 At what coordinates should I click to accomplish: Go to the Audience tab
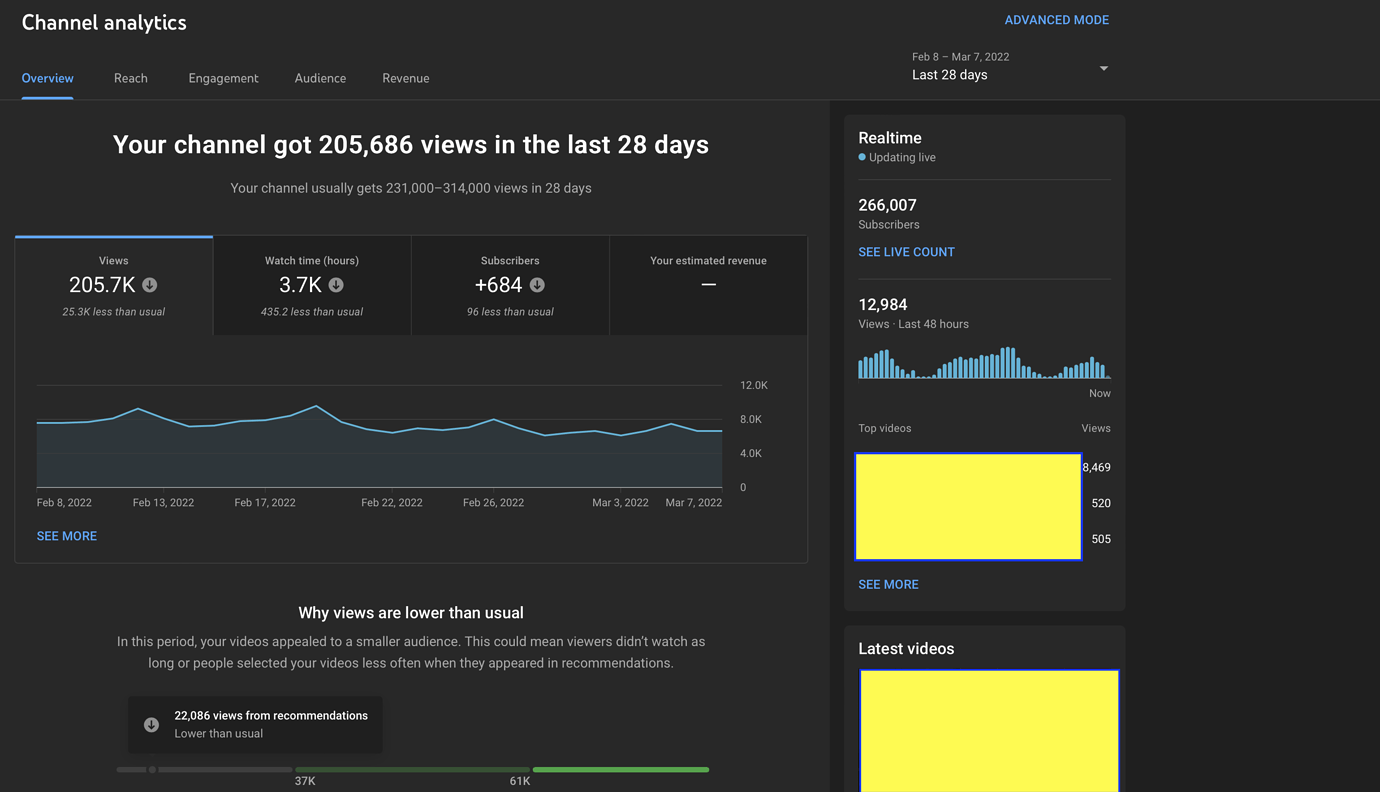pos(320,78)
